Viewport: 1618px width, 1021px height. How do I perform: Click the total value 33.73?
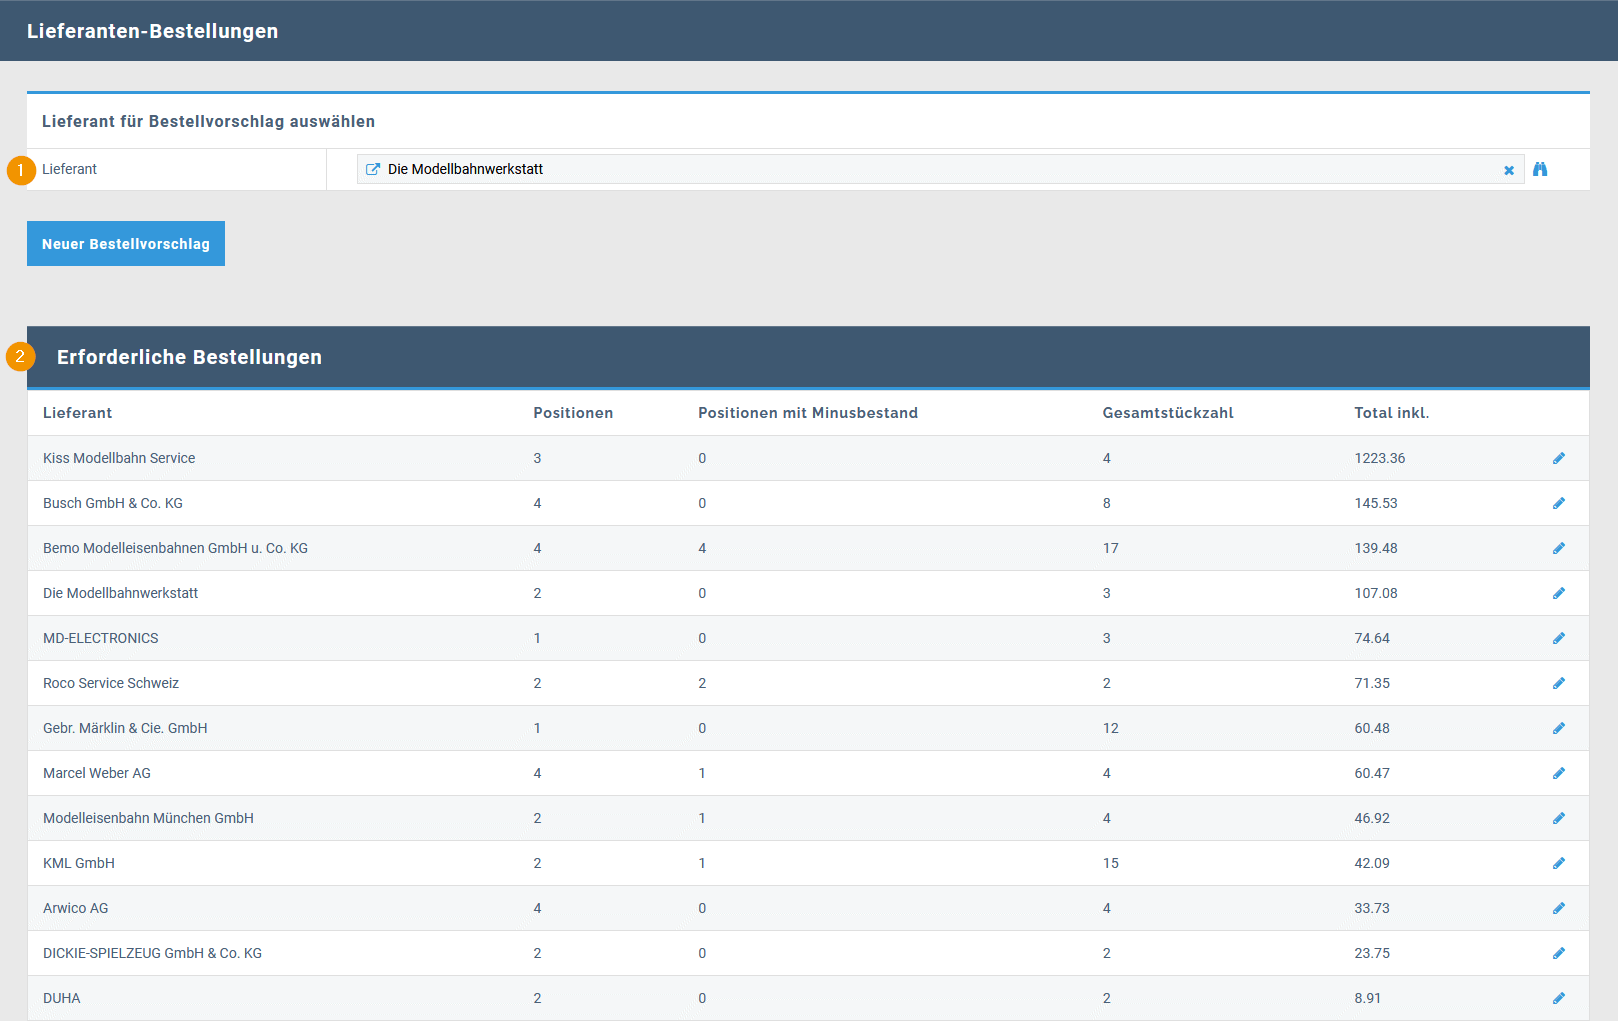(x=1372, y=908)
